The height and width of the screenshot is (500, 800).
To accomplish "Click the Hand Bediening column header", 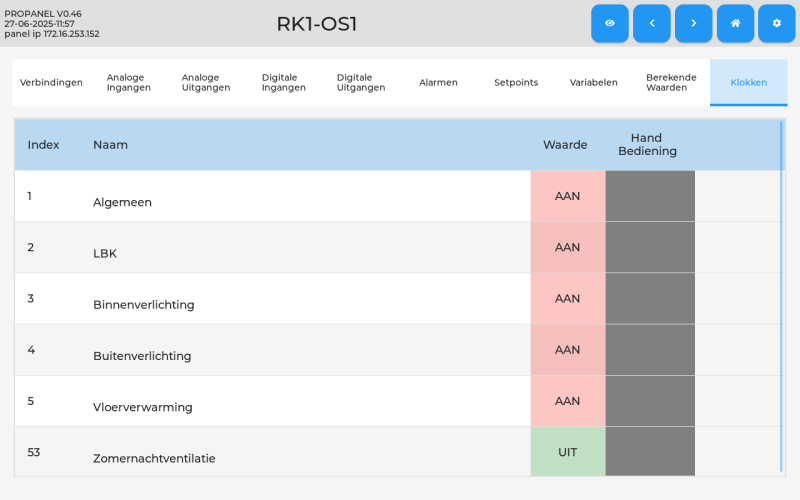I will click(647, 144).
